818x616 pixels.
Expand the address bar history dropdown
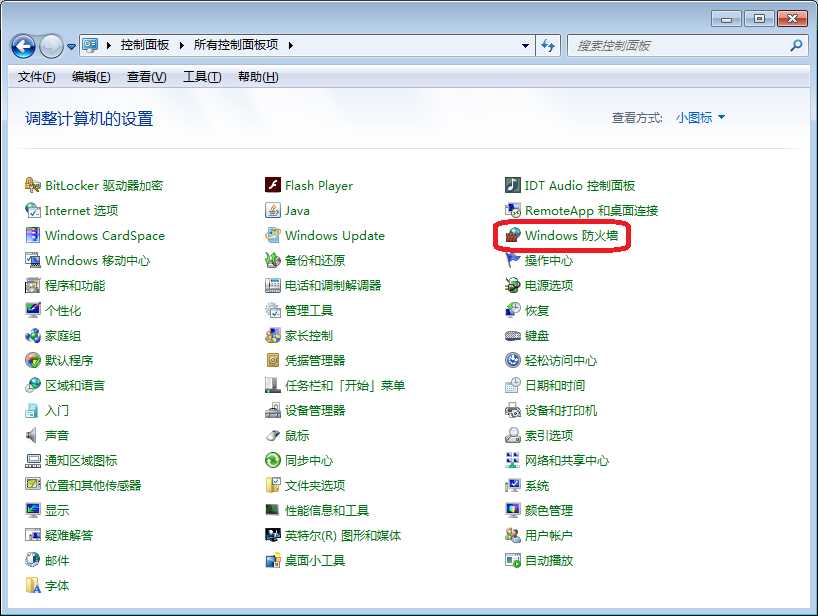pyautogui.click(x=525, y=46)
